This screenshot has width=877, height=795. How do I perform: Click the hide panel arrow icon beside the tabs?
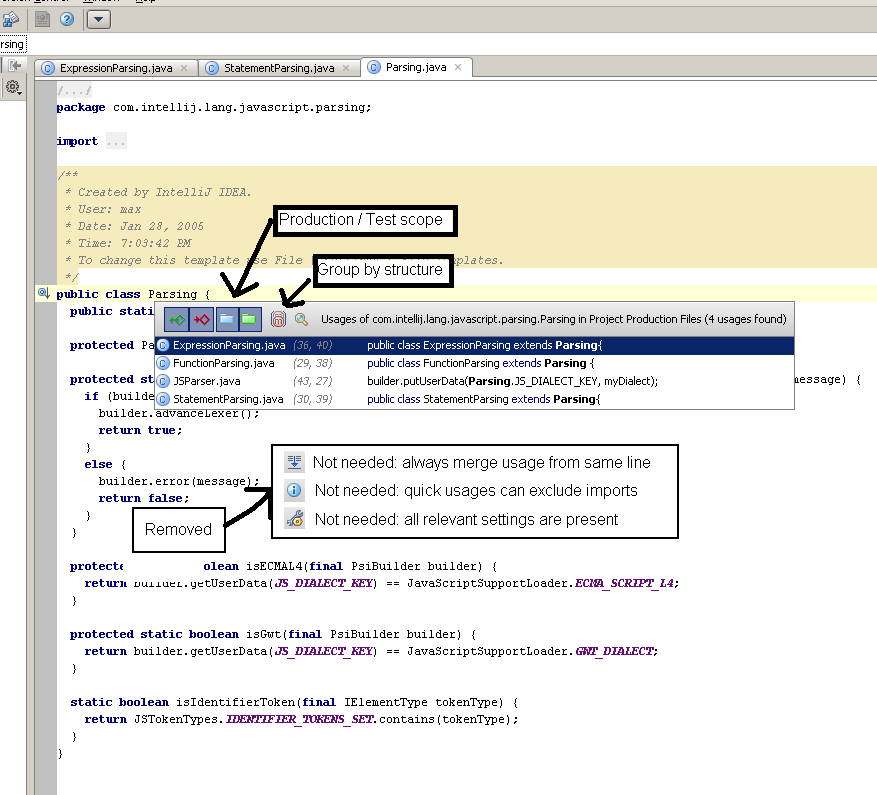15,65
